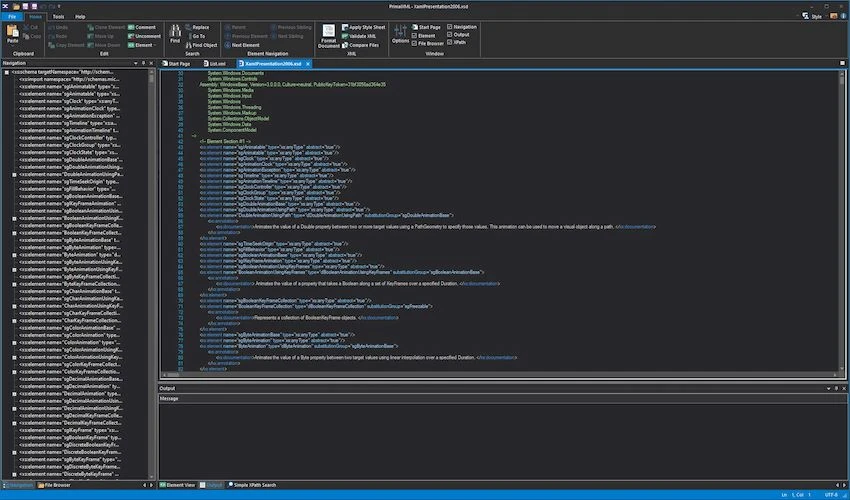This screenshot has height=500, width=850.
Task: Open the Tools ribbon tab
Action: [58, 17]
